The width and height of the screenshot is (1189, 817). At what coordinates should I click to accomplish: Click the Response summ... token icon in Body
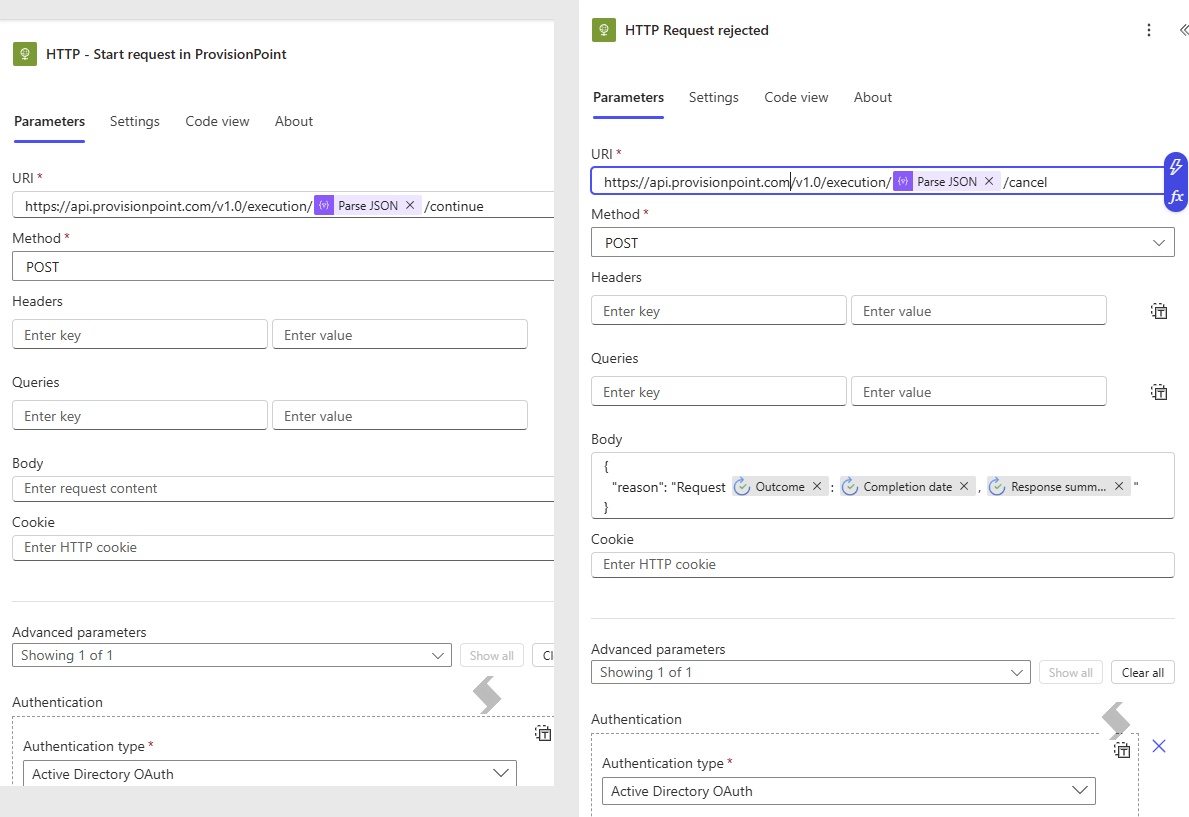click(x=997, y=487)
